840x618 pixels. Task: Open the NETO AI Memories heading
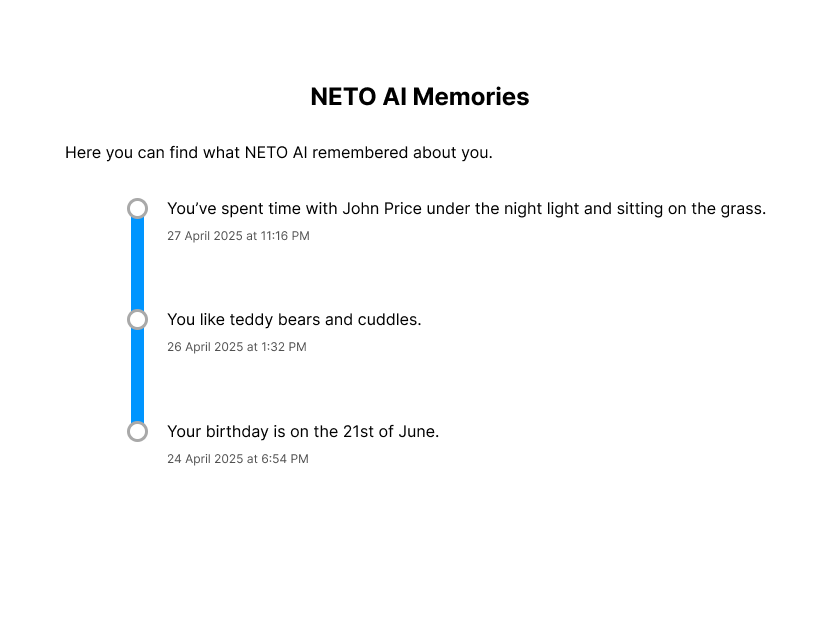[x=420, y=97]
